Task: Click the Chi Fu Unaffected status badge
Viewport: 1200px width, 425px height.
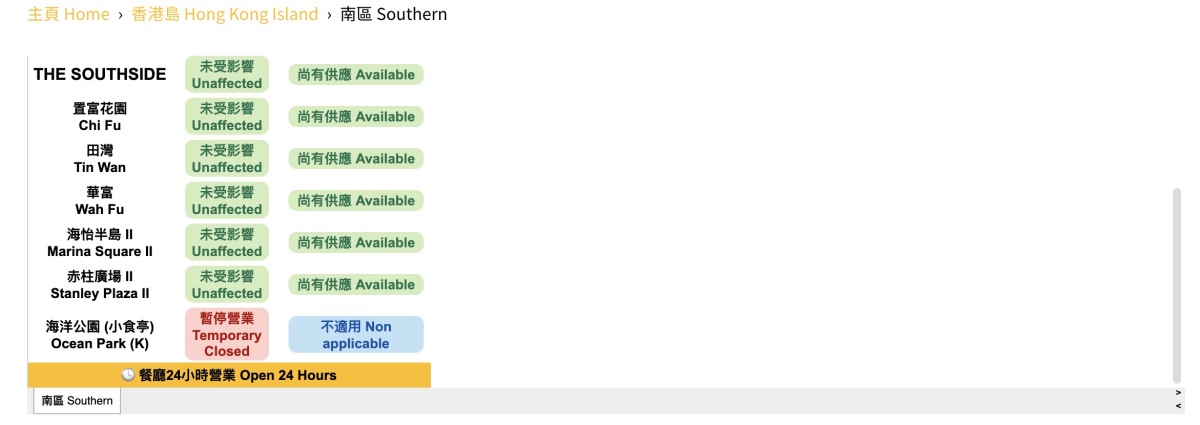Action: coord(227,116)
